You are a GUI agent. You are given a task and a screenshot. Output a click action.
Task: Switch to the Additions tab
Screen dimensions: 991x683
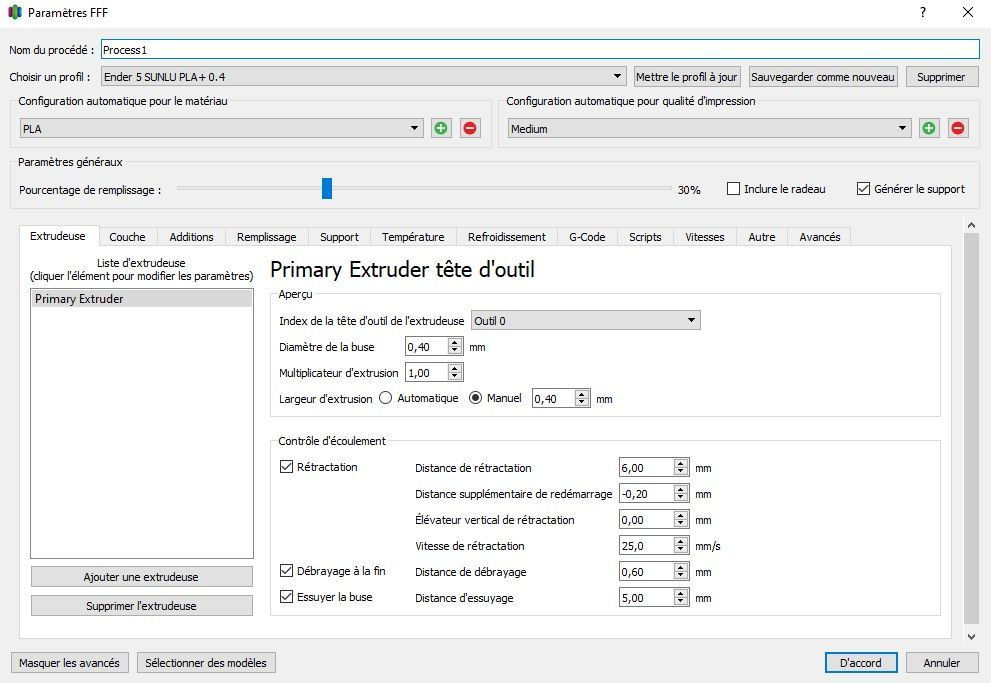[191, 237]
